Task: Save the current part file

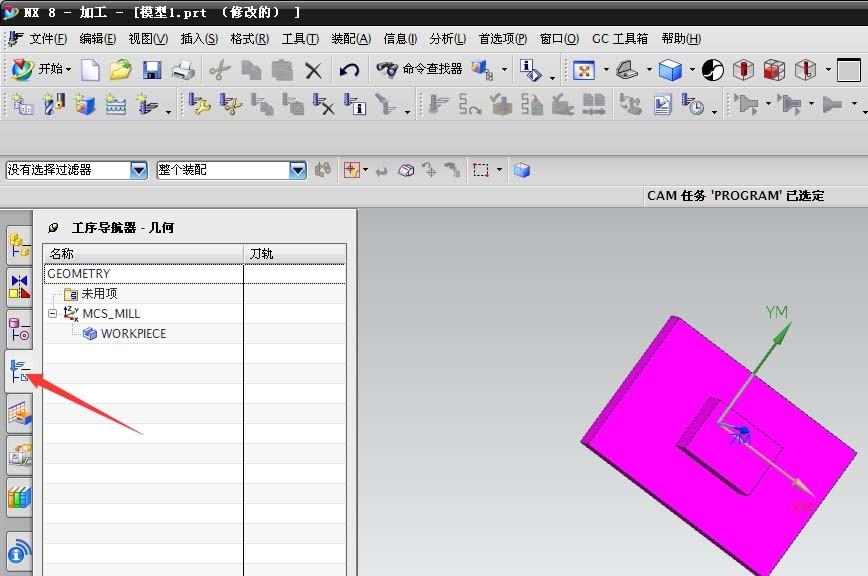Action: click(153, 70)
